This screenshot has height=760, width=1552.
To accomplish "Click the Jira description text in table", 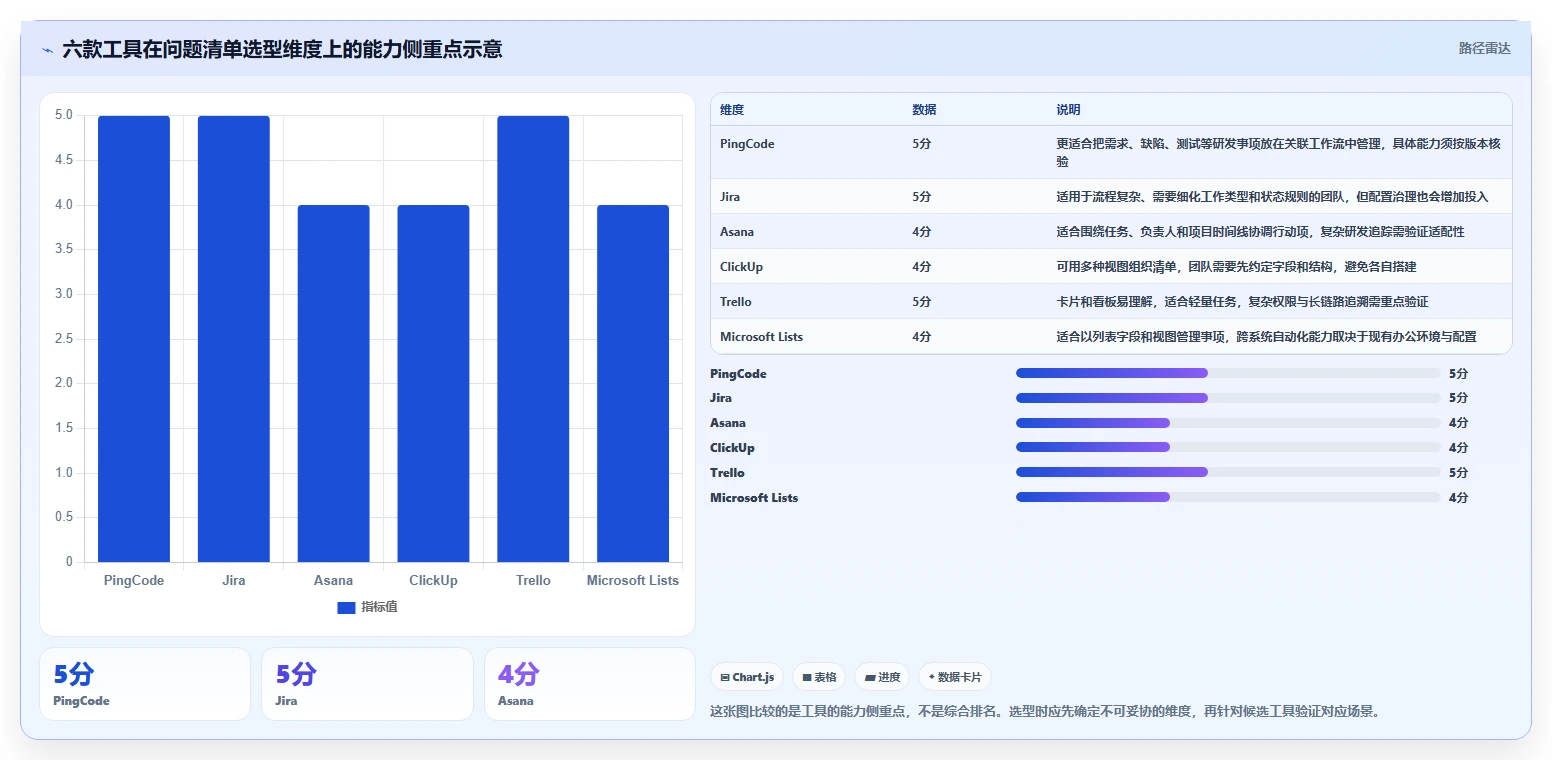I will coord(1272,197).
